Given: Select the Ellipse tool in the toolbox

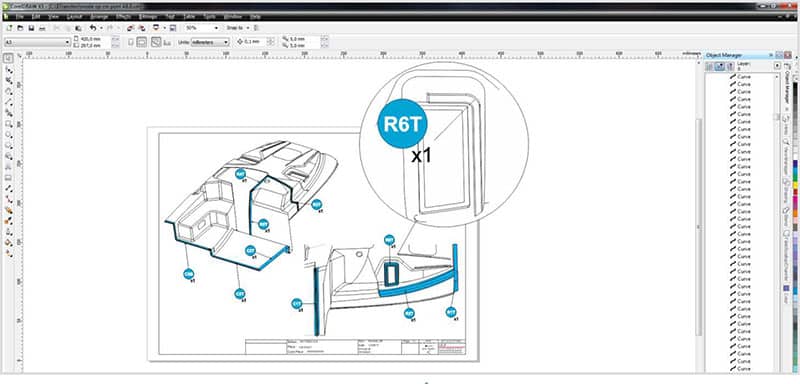Looking at the screenshot, I should point(9,135).
